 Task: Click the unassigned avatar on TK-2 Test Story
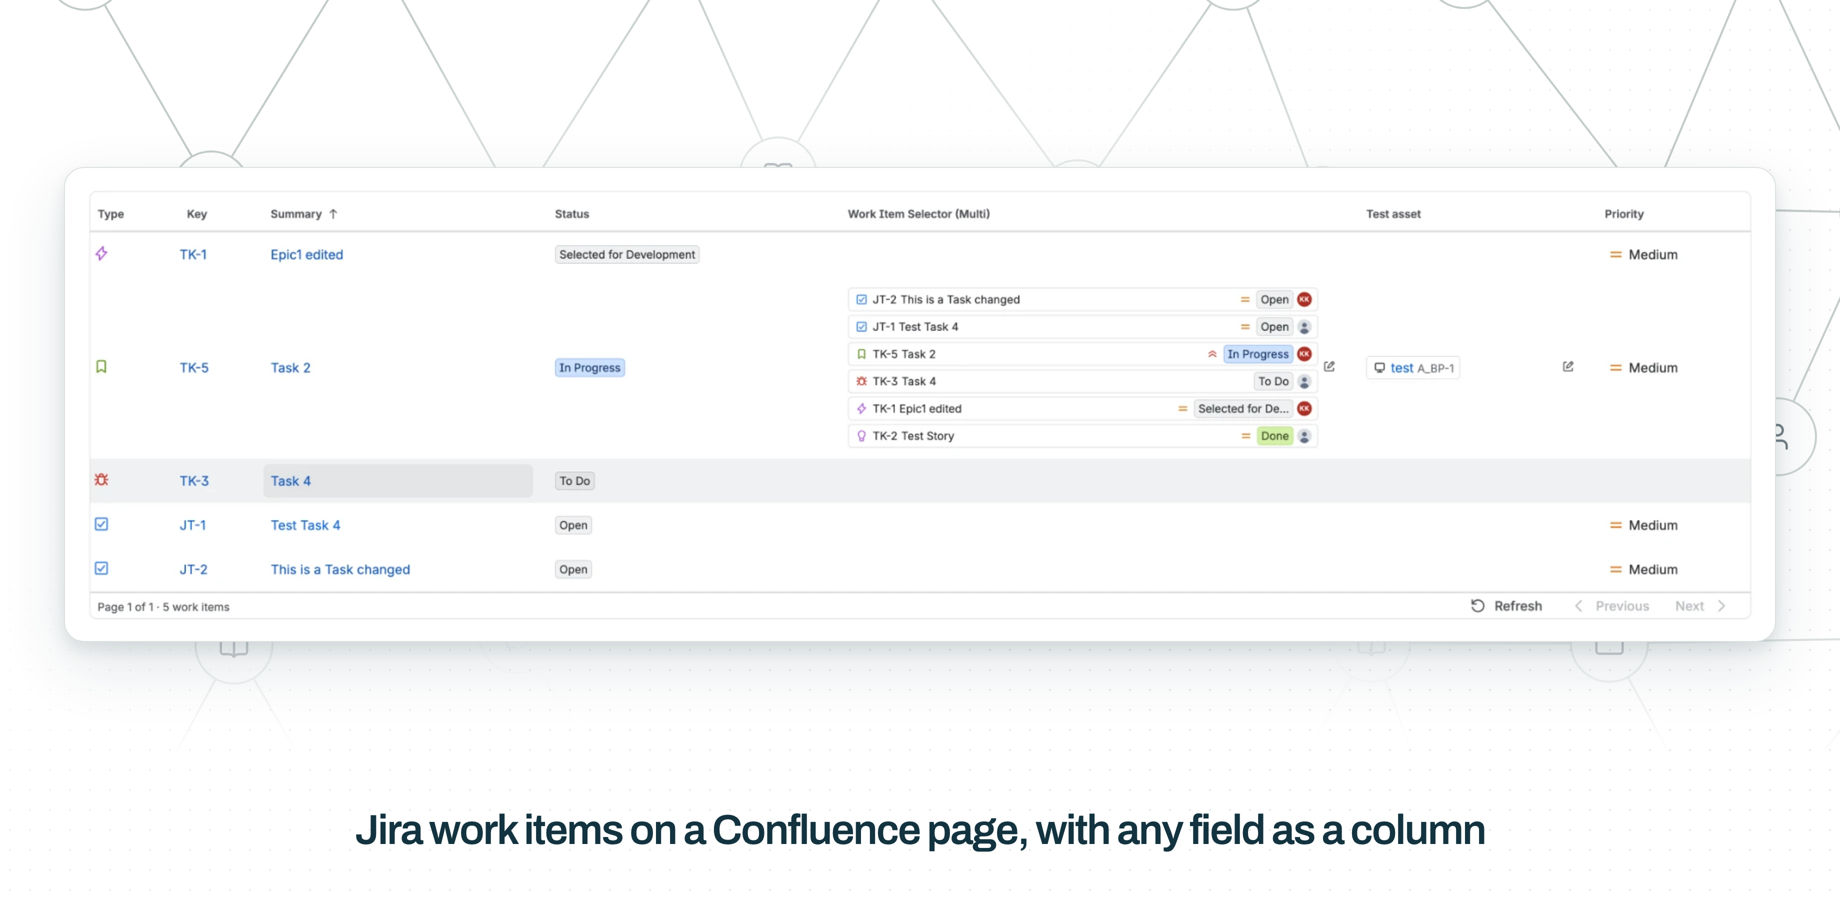tap(1304, 436)
